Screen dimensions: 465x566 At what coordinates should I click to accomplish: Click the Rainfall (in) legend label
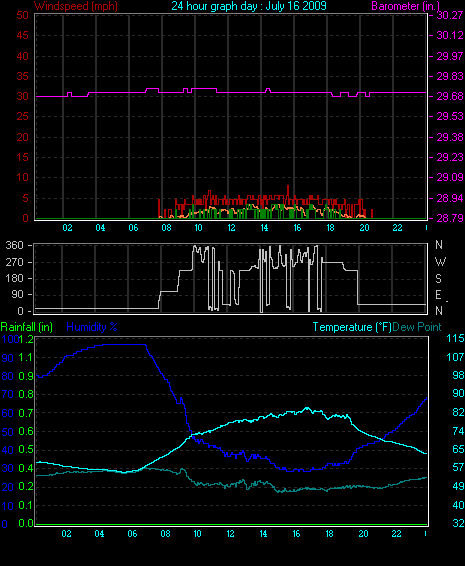(27, 327)
